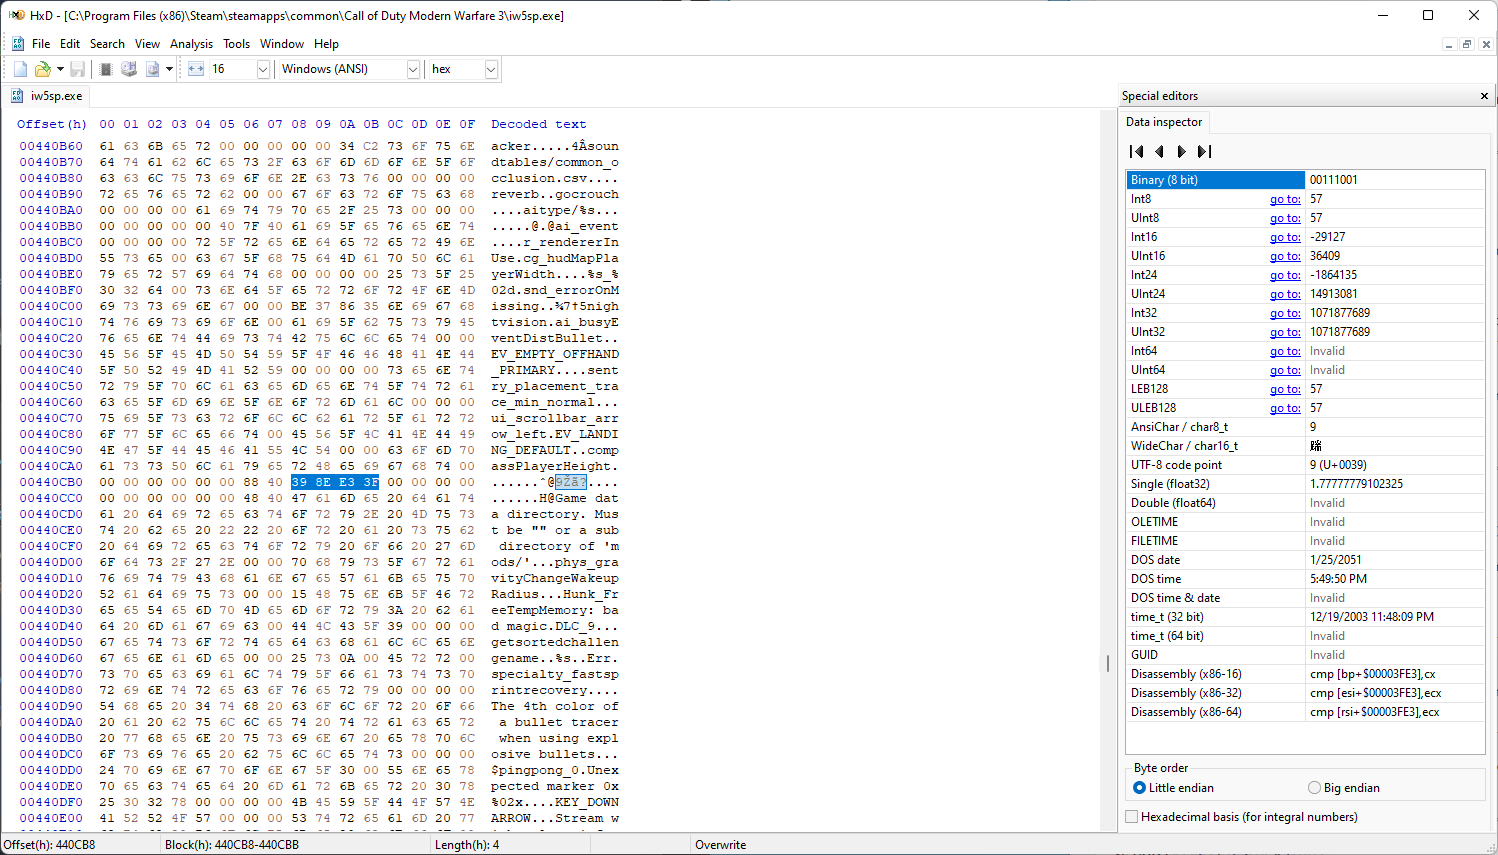The width and height of the screenshot is (1498, 855).
Task: Open the Tools menu
Action: point(236,44)
